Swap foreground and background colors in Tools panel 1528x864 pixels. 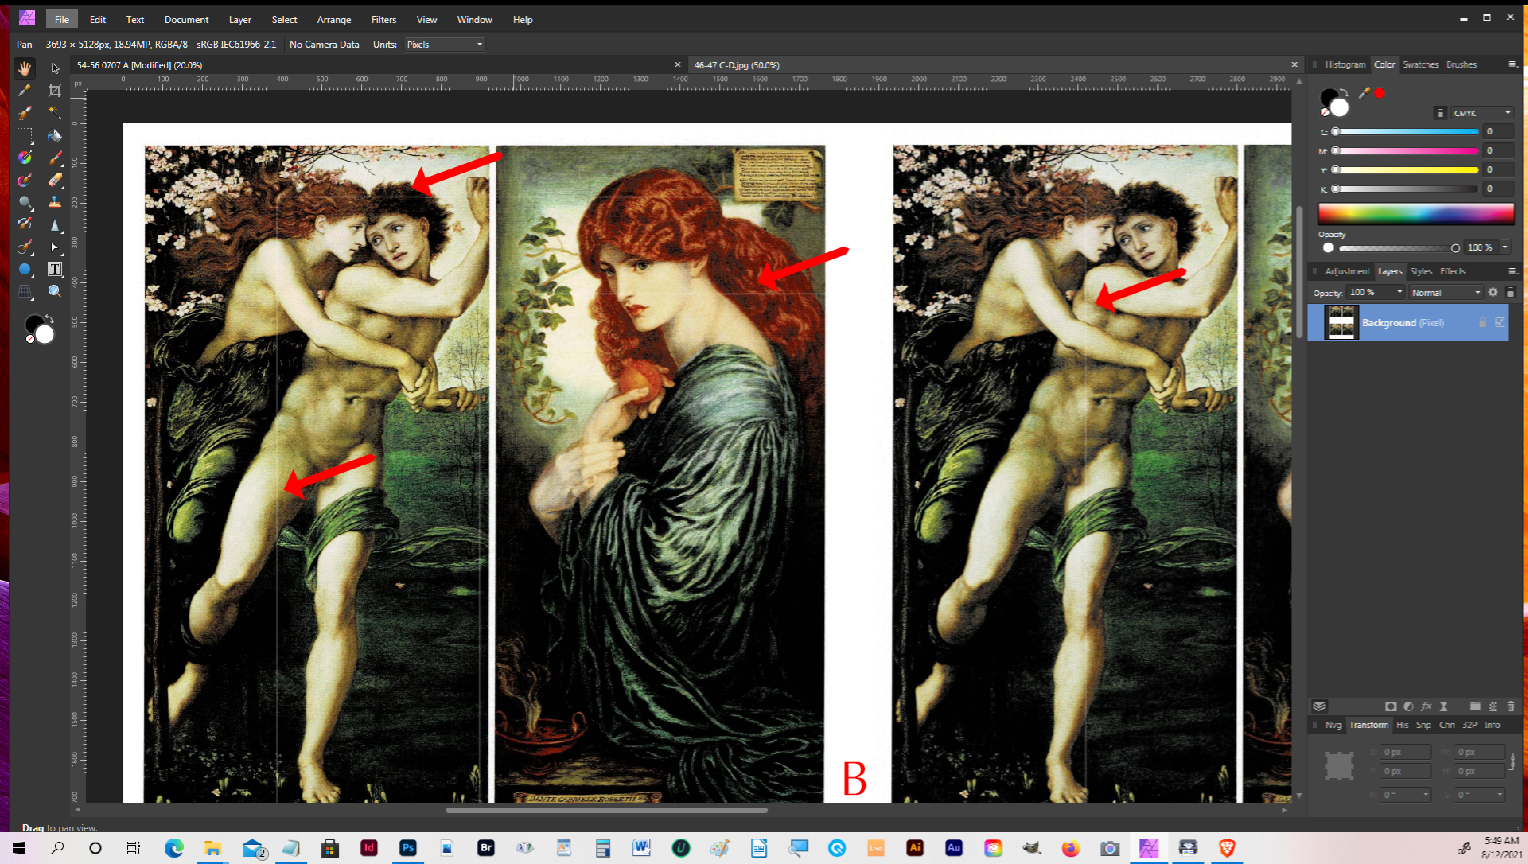click(x=48, y=318)
